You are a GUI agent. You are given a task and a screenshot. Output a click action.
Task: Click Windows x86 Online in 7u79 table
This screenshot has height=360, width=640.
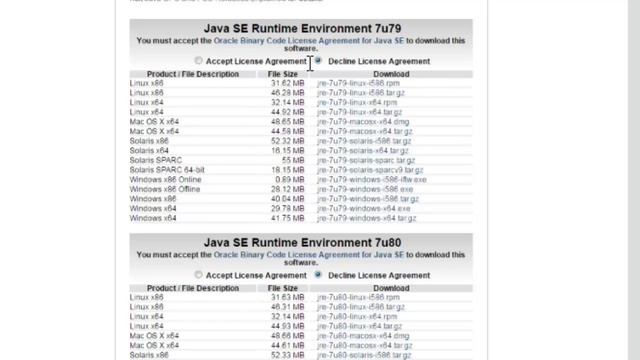(165, 180)
